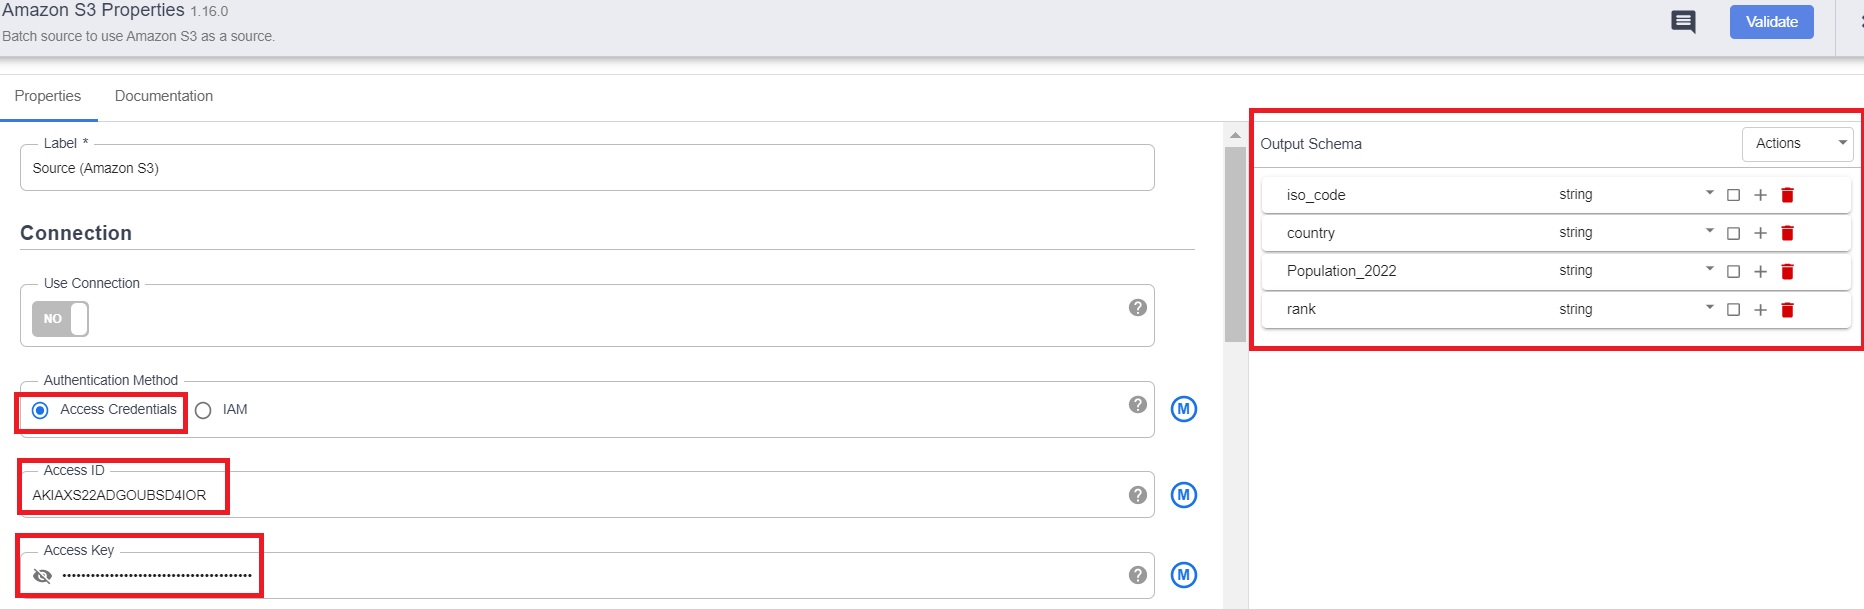Switch to the Documentation tab

164,95
